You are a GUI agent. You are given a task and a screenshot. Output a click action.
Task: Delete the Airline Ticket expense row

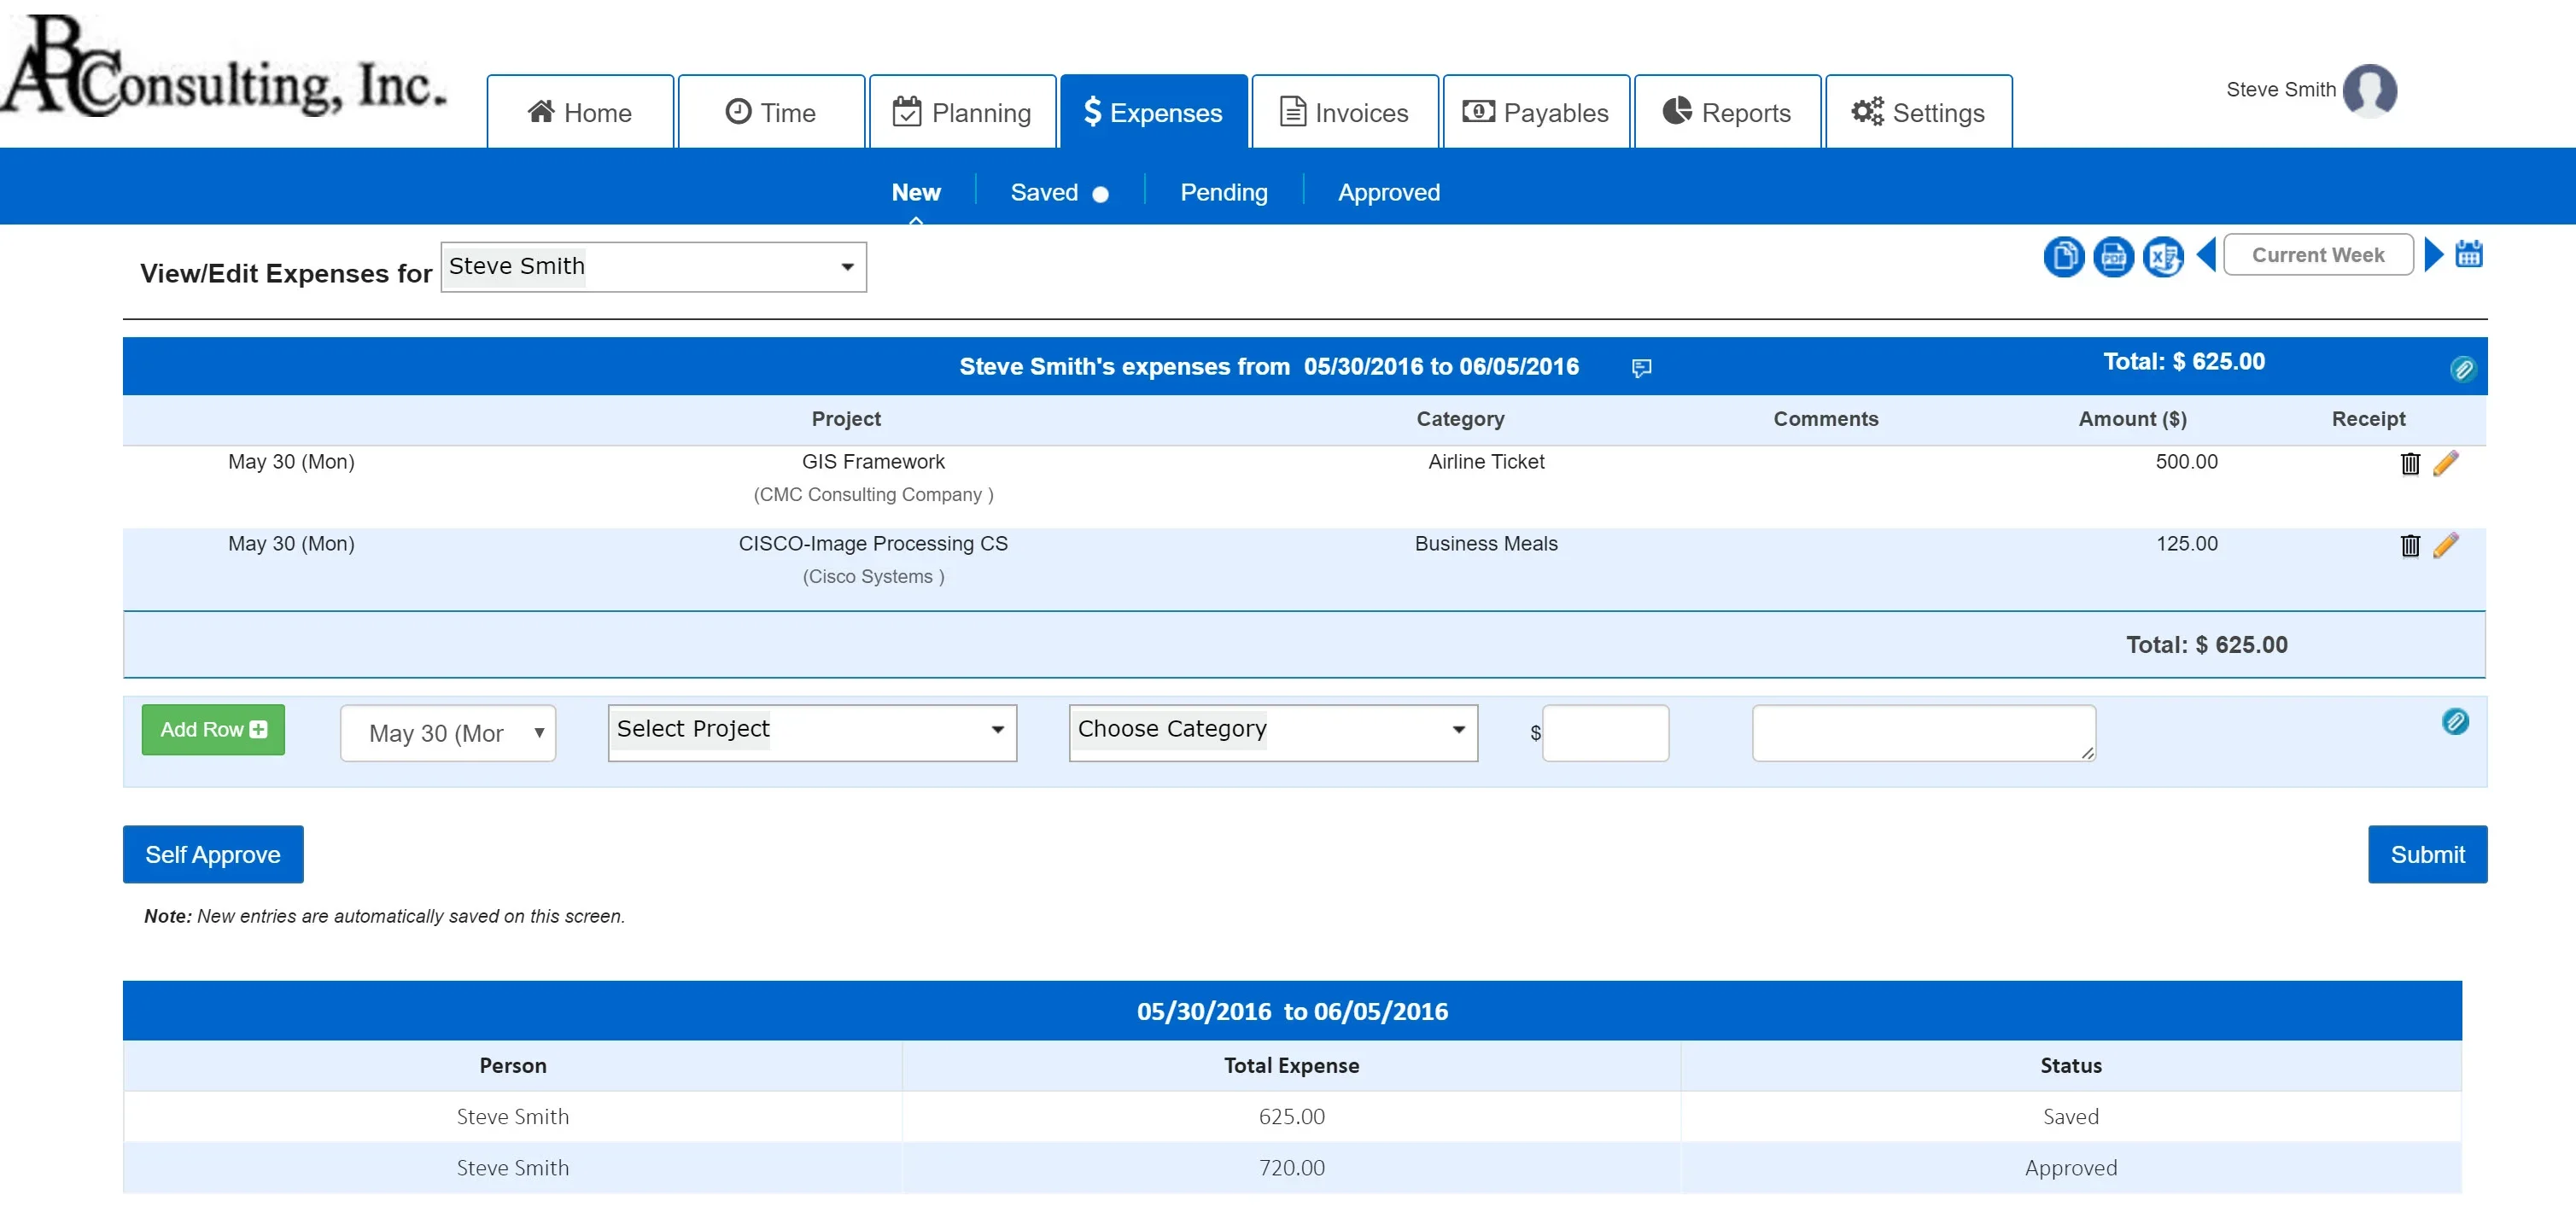2410,464
